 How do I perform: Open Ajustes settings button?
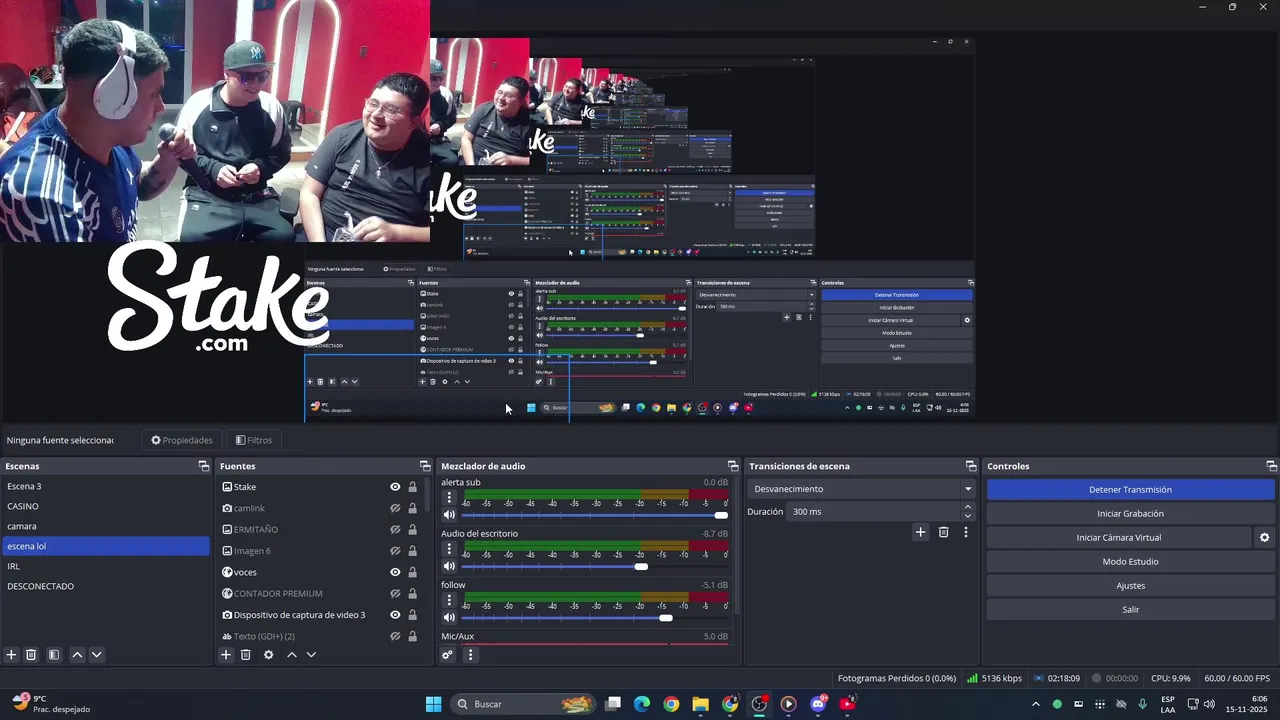(1130, 586)
